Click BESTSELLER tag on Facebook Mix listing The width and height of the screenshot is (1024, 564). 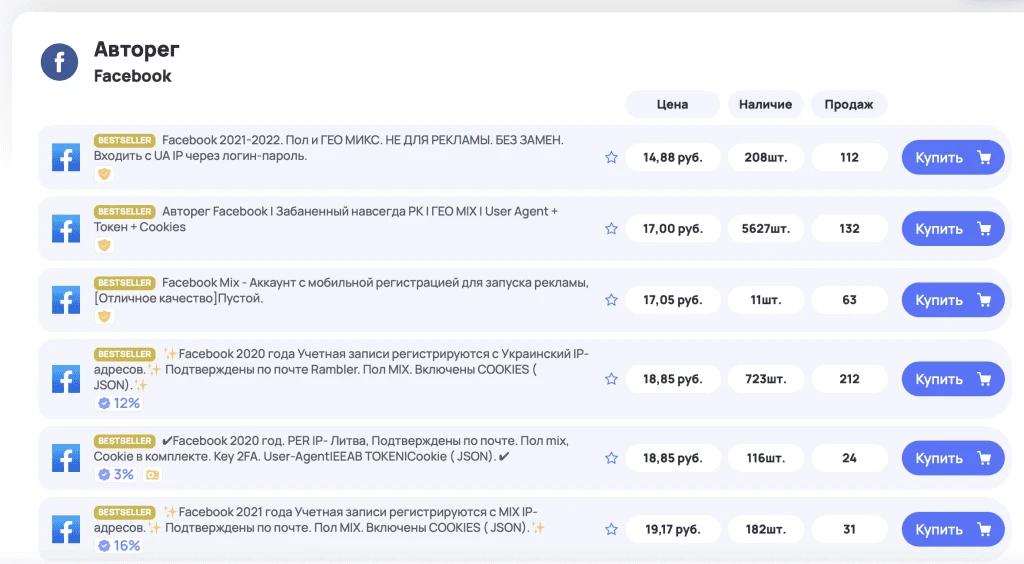coord(124,283)
